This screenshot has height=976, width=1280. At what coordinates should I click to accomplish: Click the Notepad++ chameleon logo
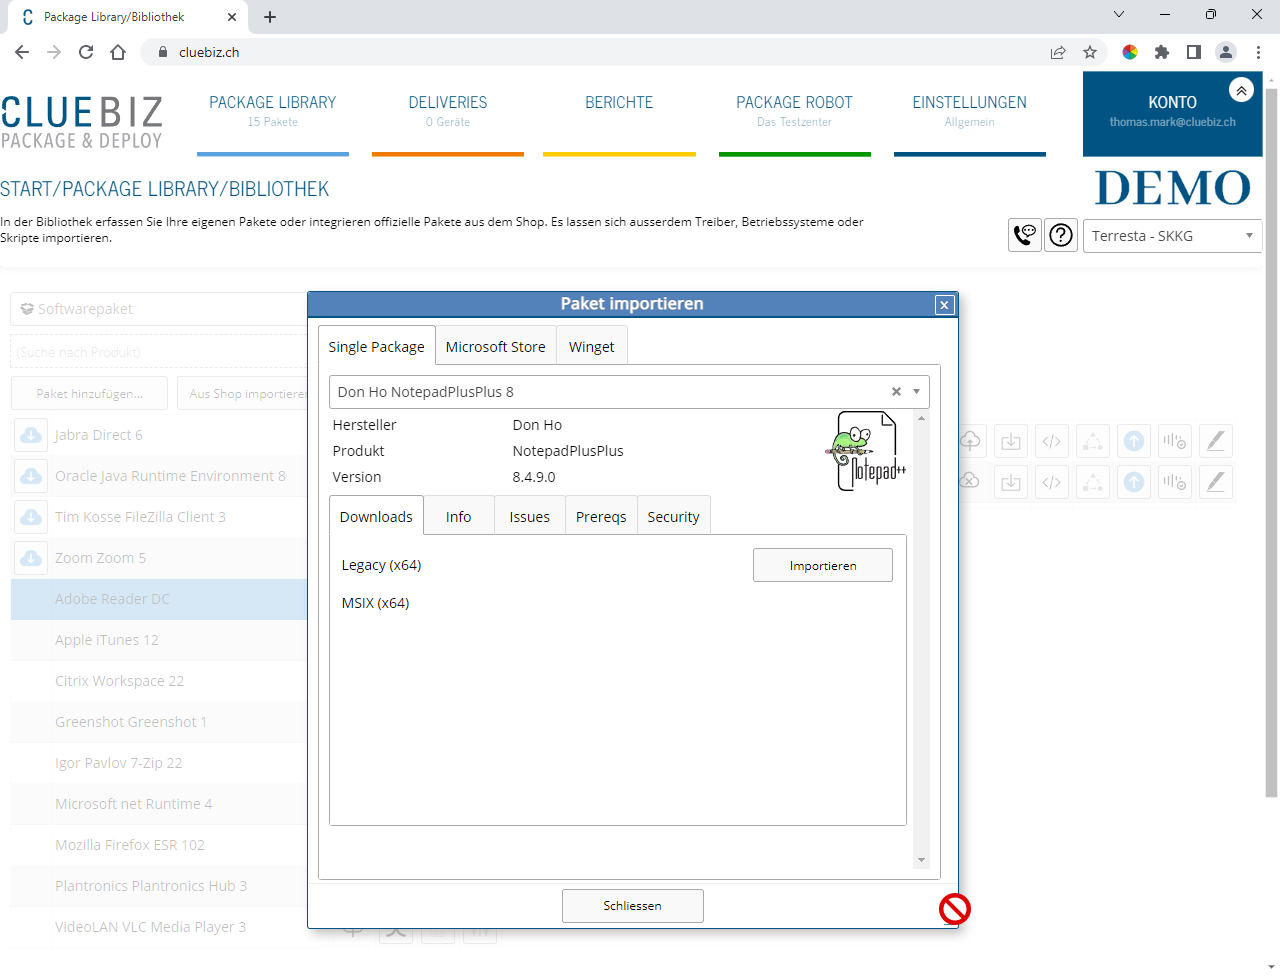pyautogui.click(x=866, y=451)
